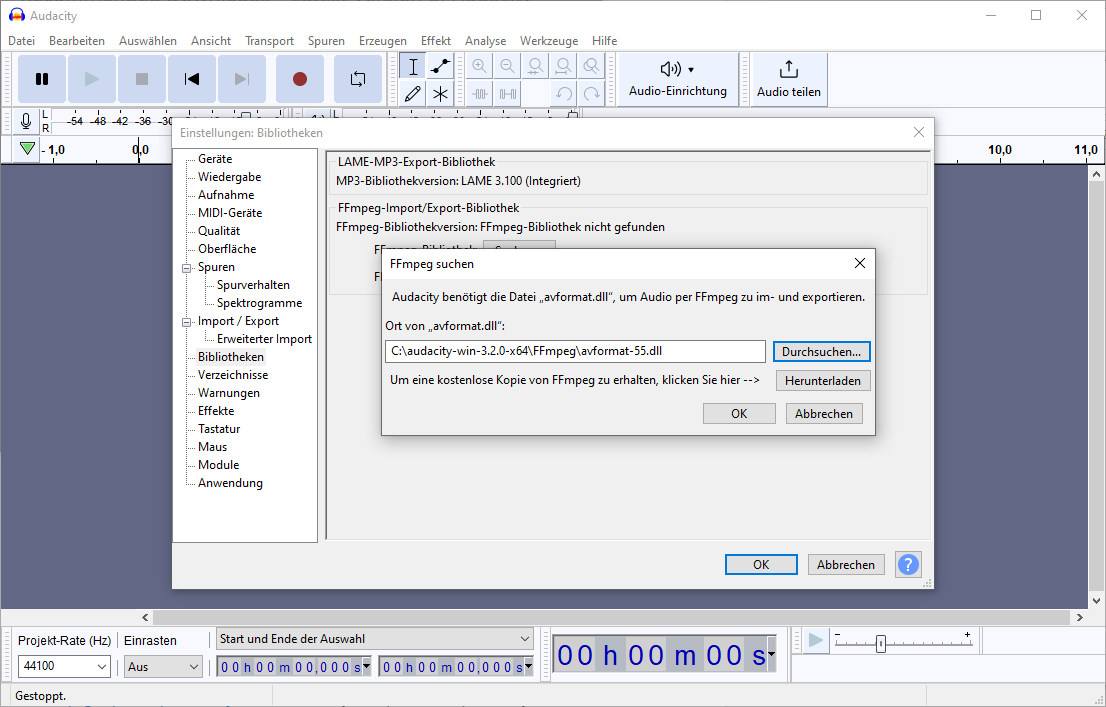The height and width of the screenshot is (707, 1106).
Task: Select the Zeichenwerkzeug pencil tool
Action: (x=413, y=93)
